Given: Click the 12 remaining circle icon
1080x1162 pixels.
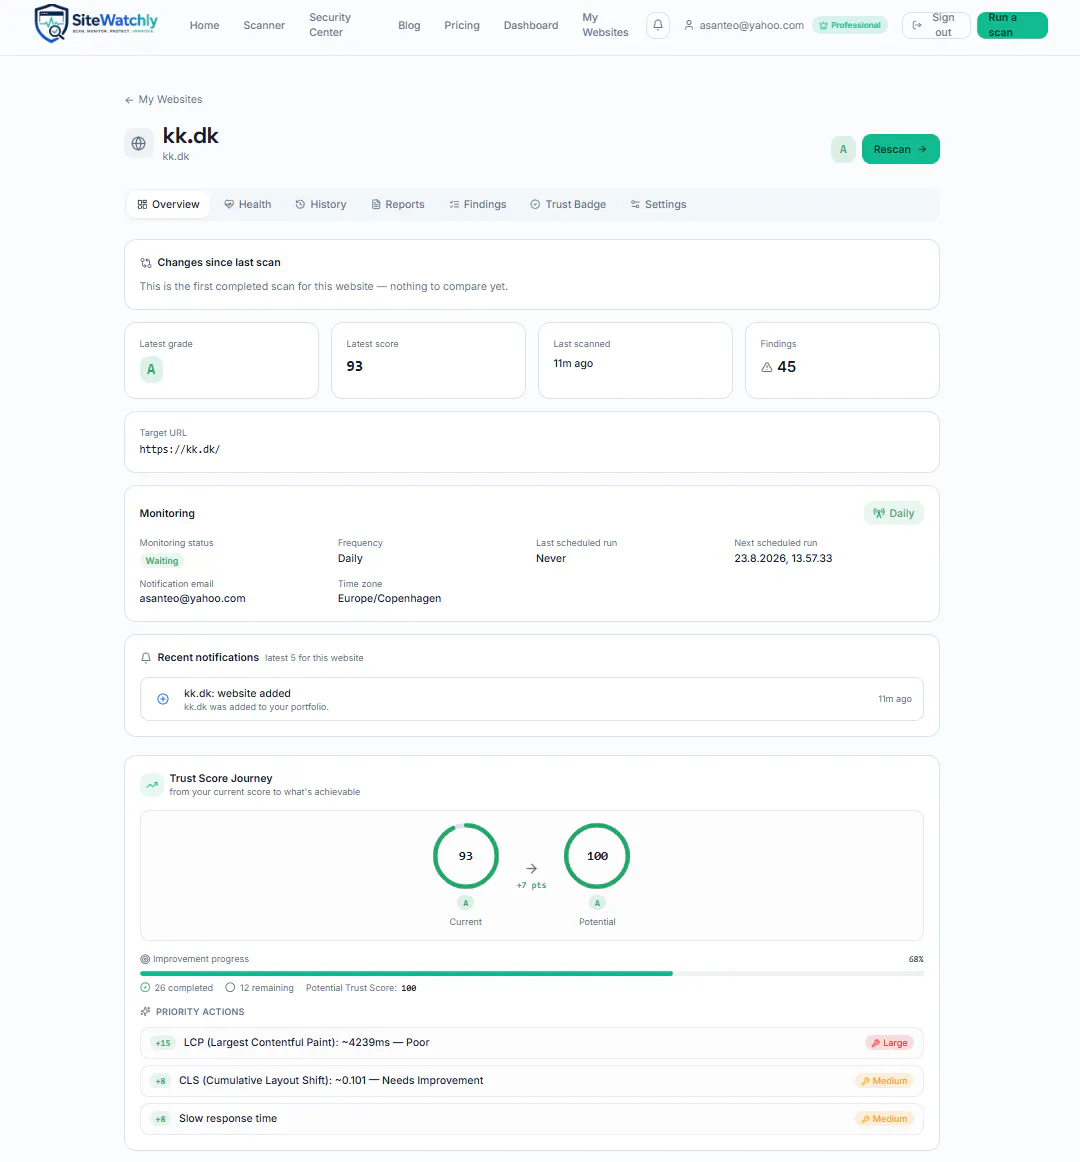Looking at the screenshot, I should click(x=231, y=988).
